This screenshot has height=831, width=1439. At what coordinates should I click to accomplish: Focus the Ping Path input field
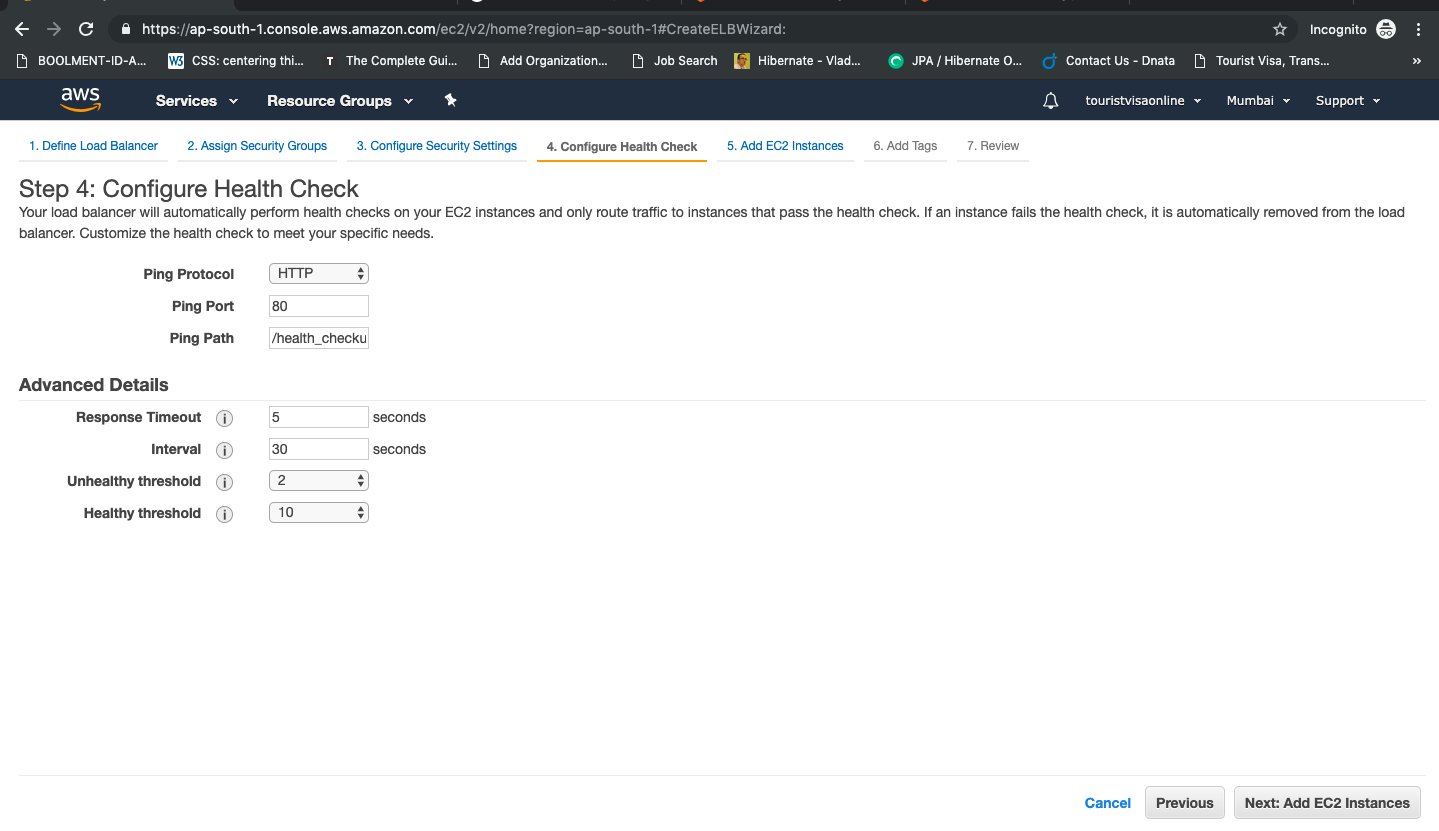coord(319,338)
